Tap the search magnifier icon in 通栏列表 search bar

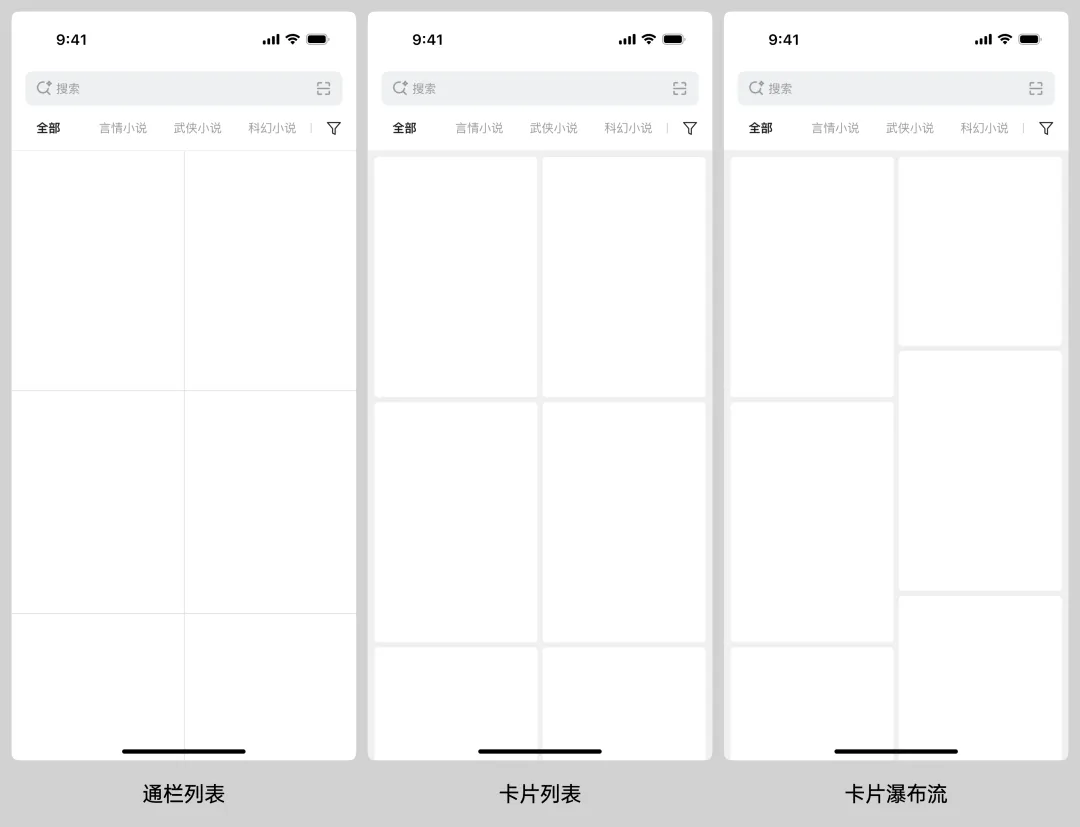pyautogui.click(x=44, y=89)
